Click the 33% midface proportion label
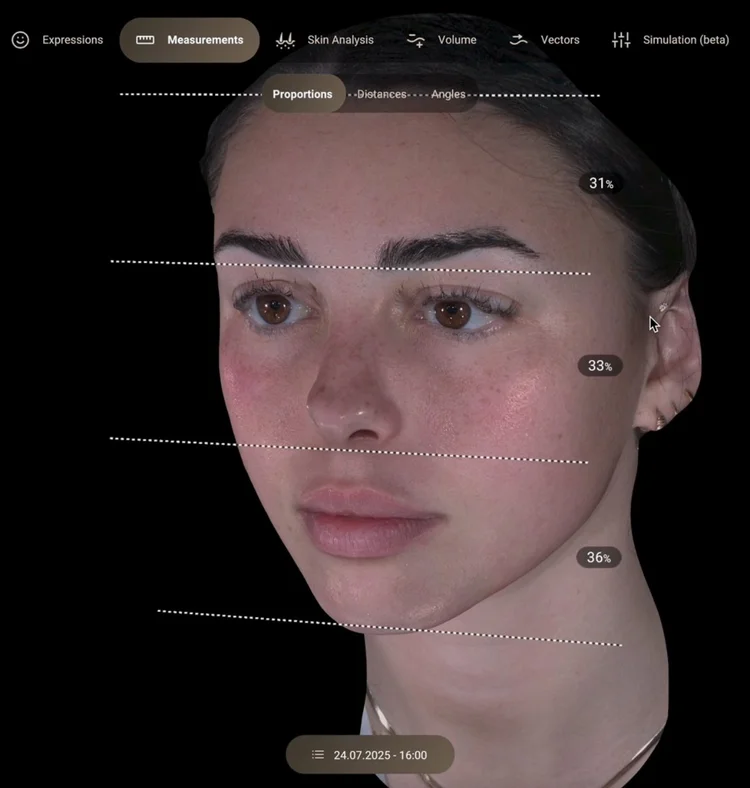The width and height of the screenshot is (750, 788). [600, 365]
